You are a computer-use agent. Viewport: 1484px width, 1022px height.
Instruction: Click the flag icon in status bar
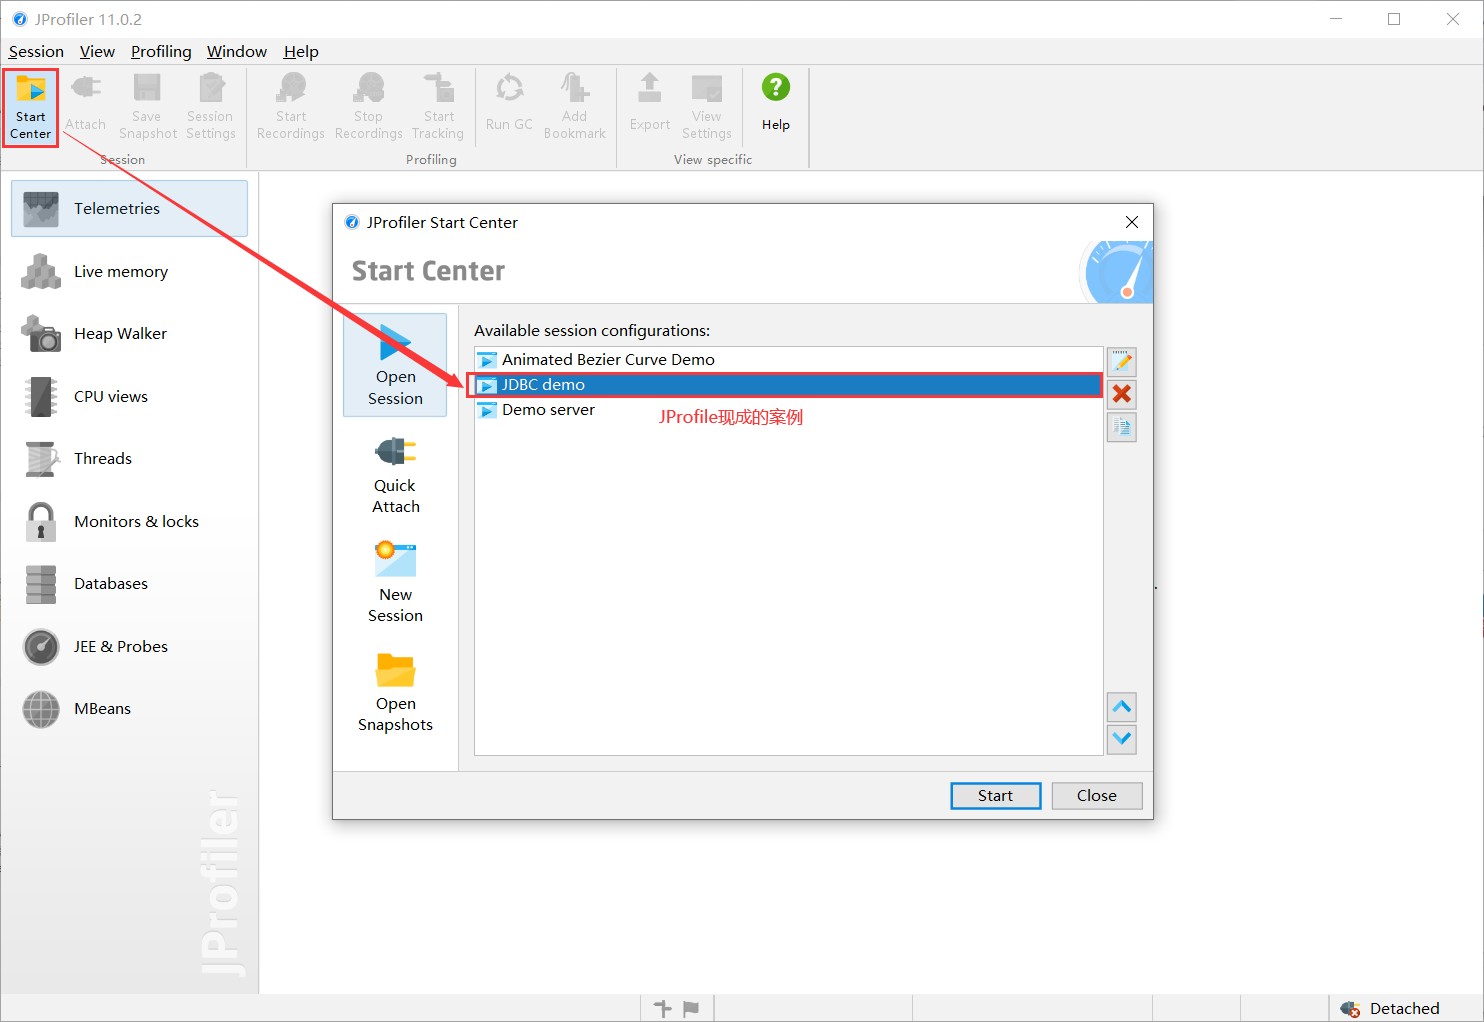[691, 1008]
